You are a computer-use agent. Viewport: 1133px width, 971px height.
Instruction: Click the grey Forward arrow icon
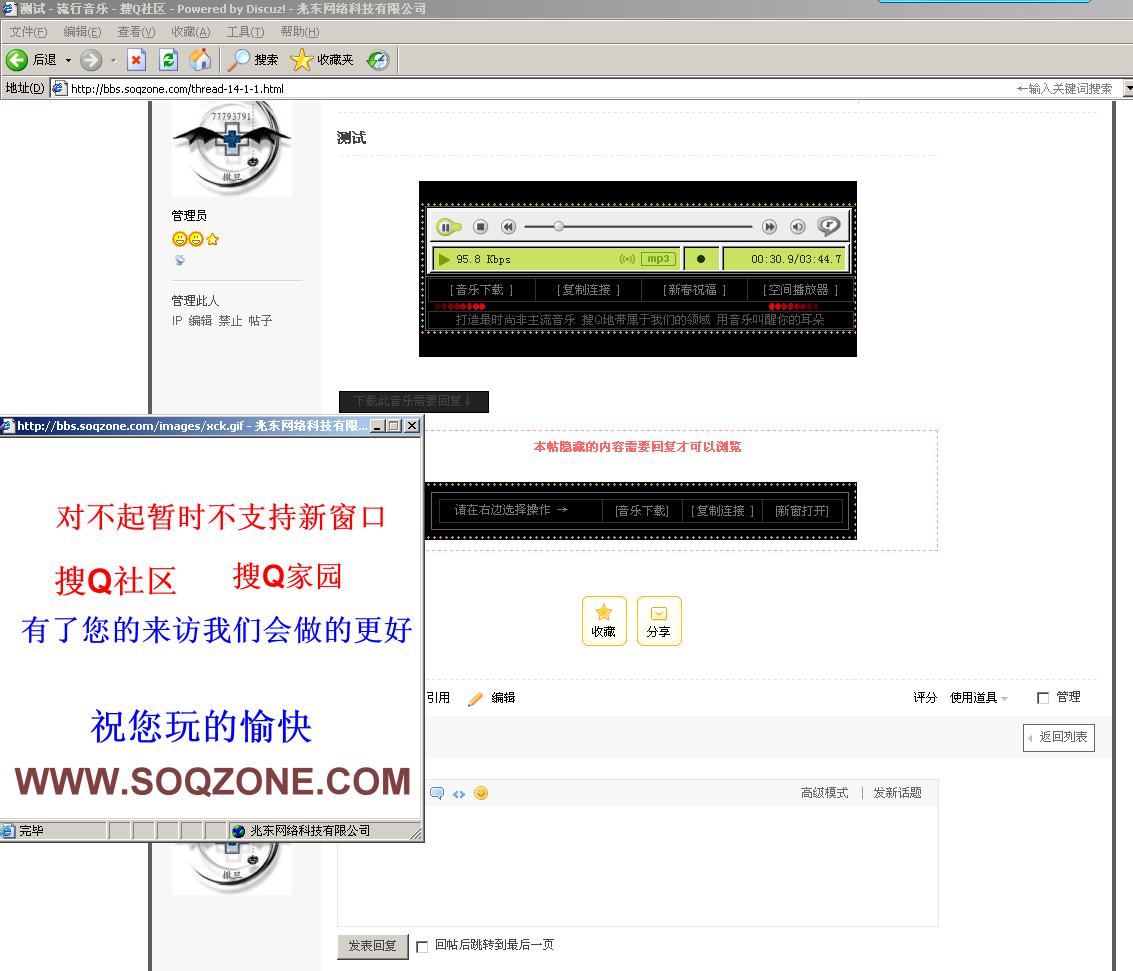[x=90, y=59]
